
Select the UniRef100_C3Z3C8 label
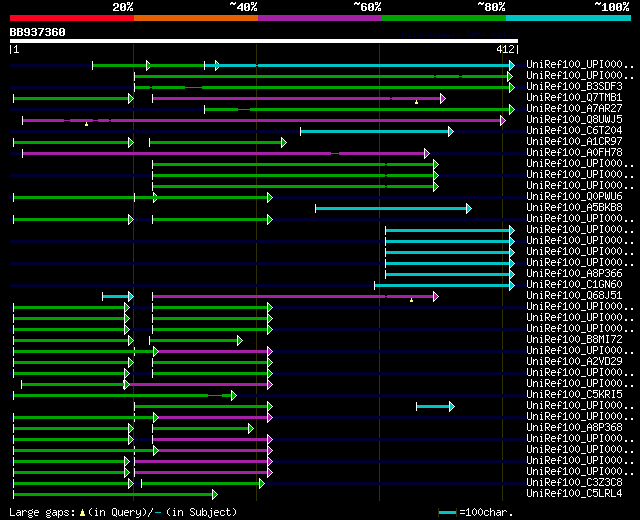[574, 483]
